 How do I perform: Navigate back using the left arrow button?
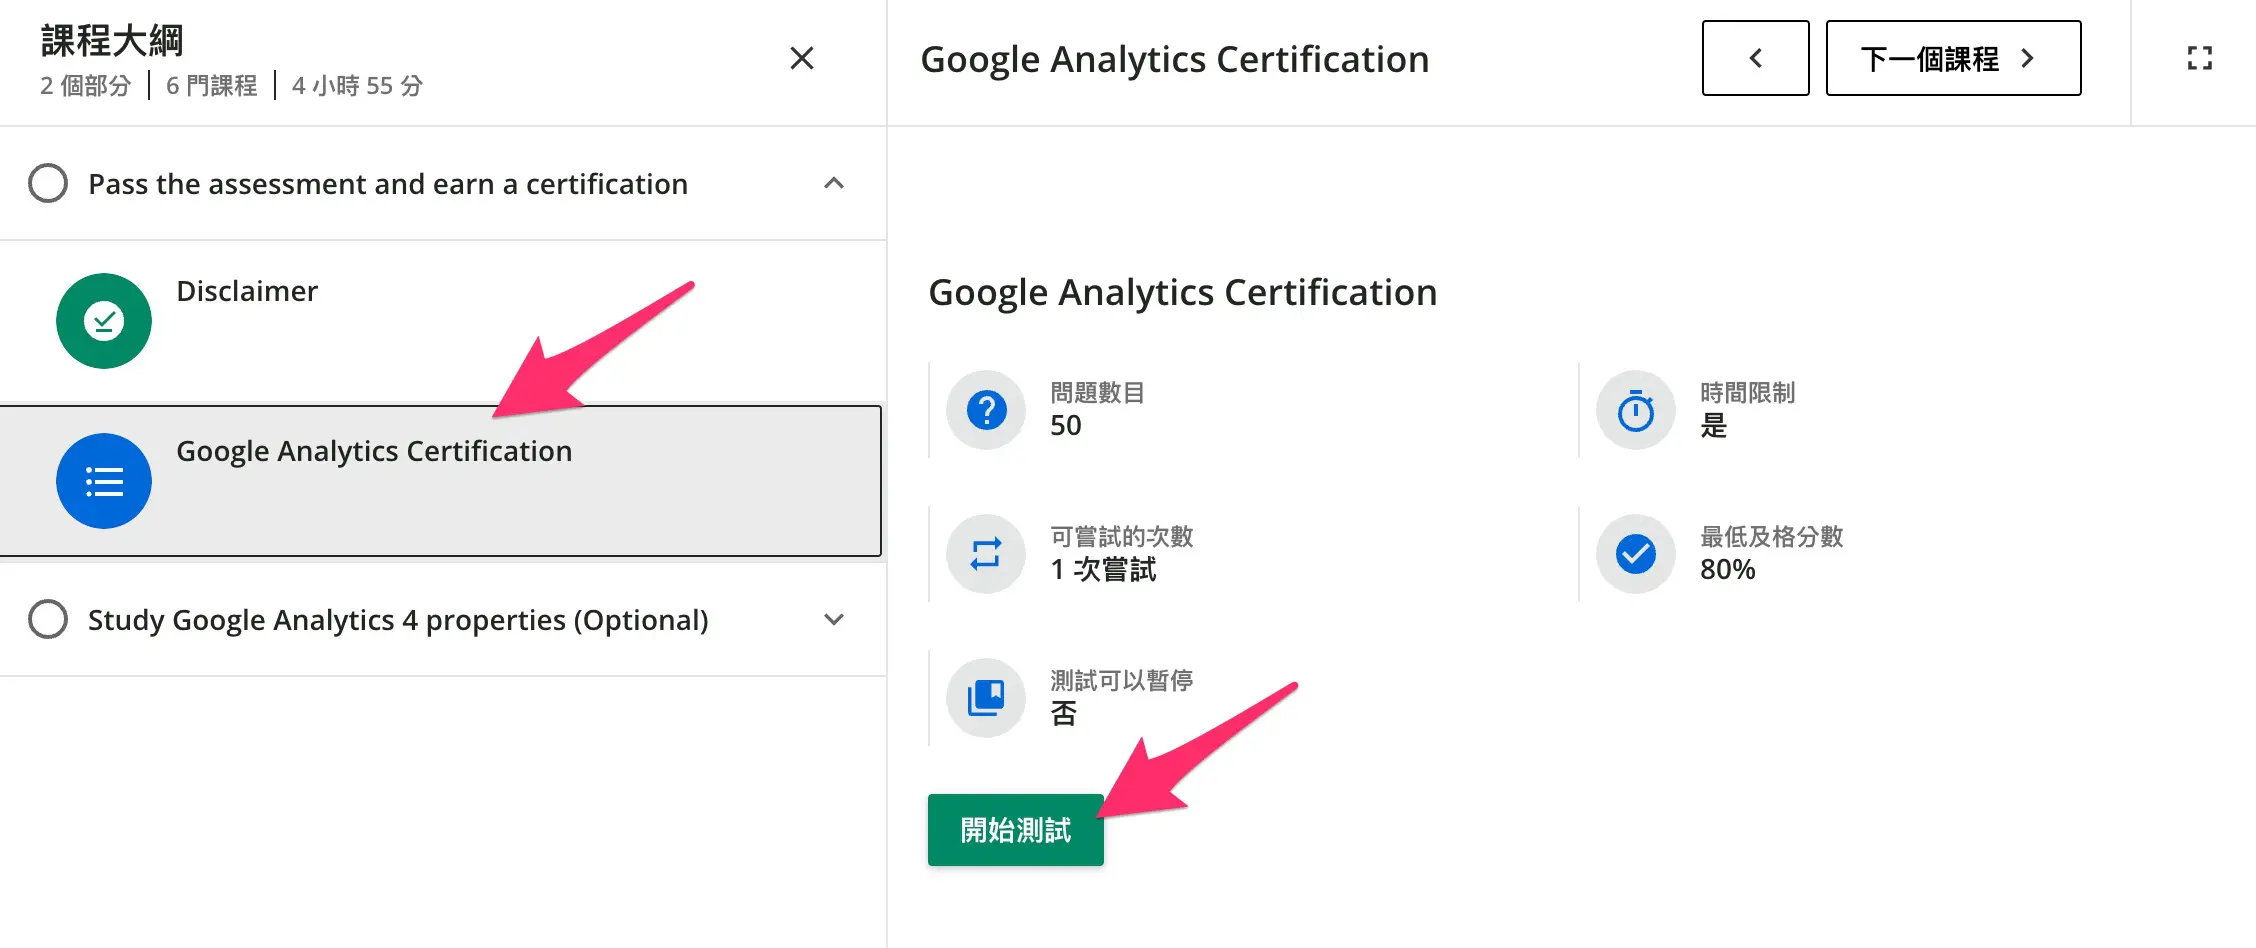pos(1755,58)
